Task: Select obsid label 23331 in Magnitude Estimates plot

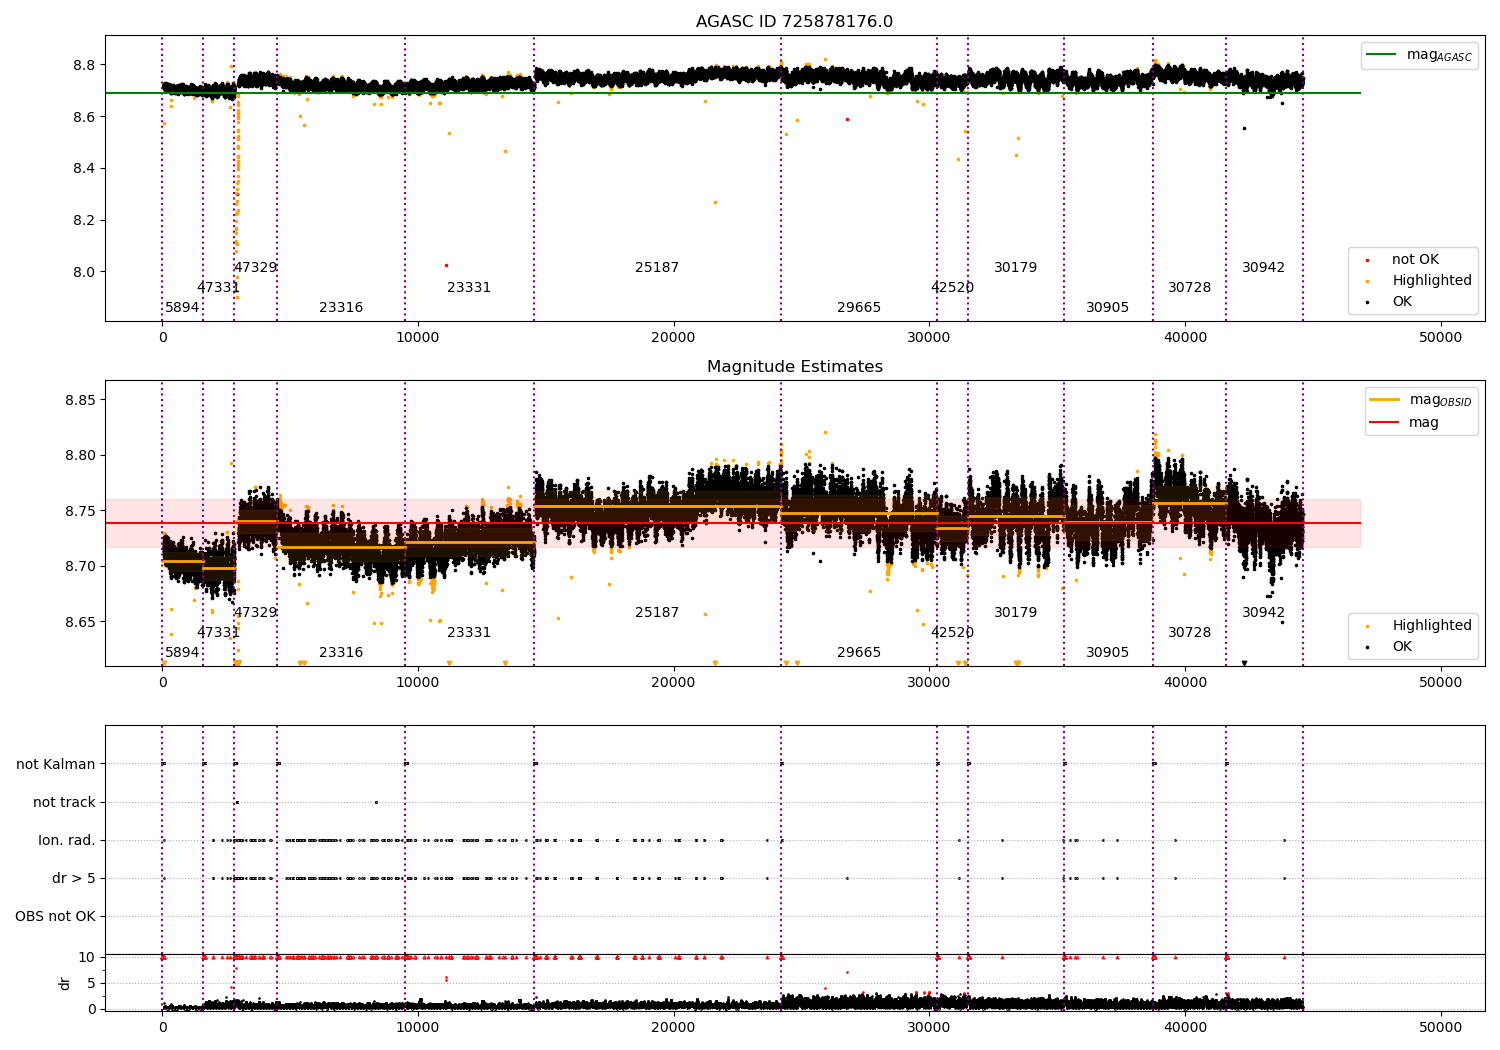Action: coord(469,633)
